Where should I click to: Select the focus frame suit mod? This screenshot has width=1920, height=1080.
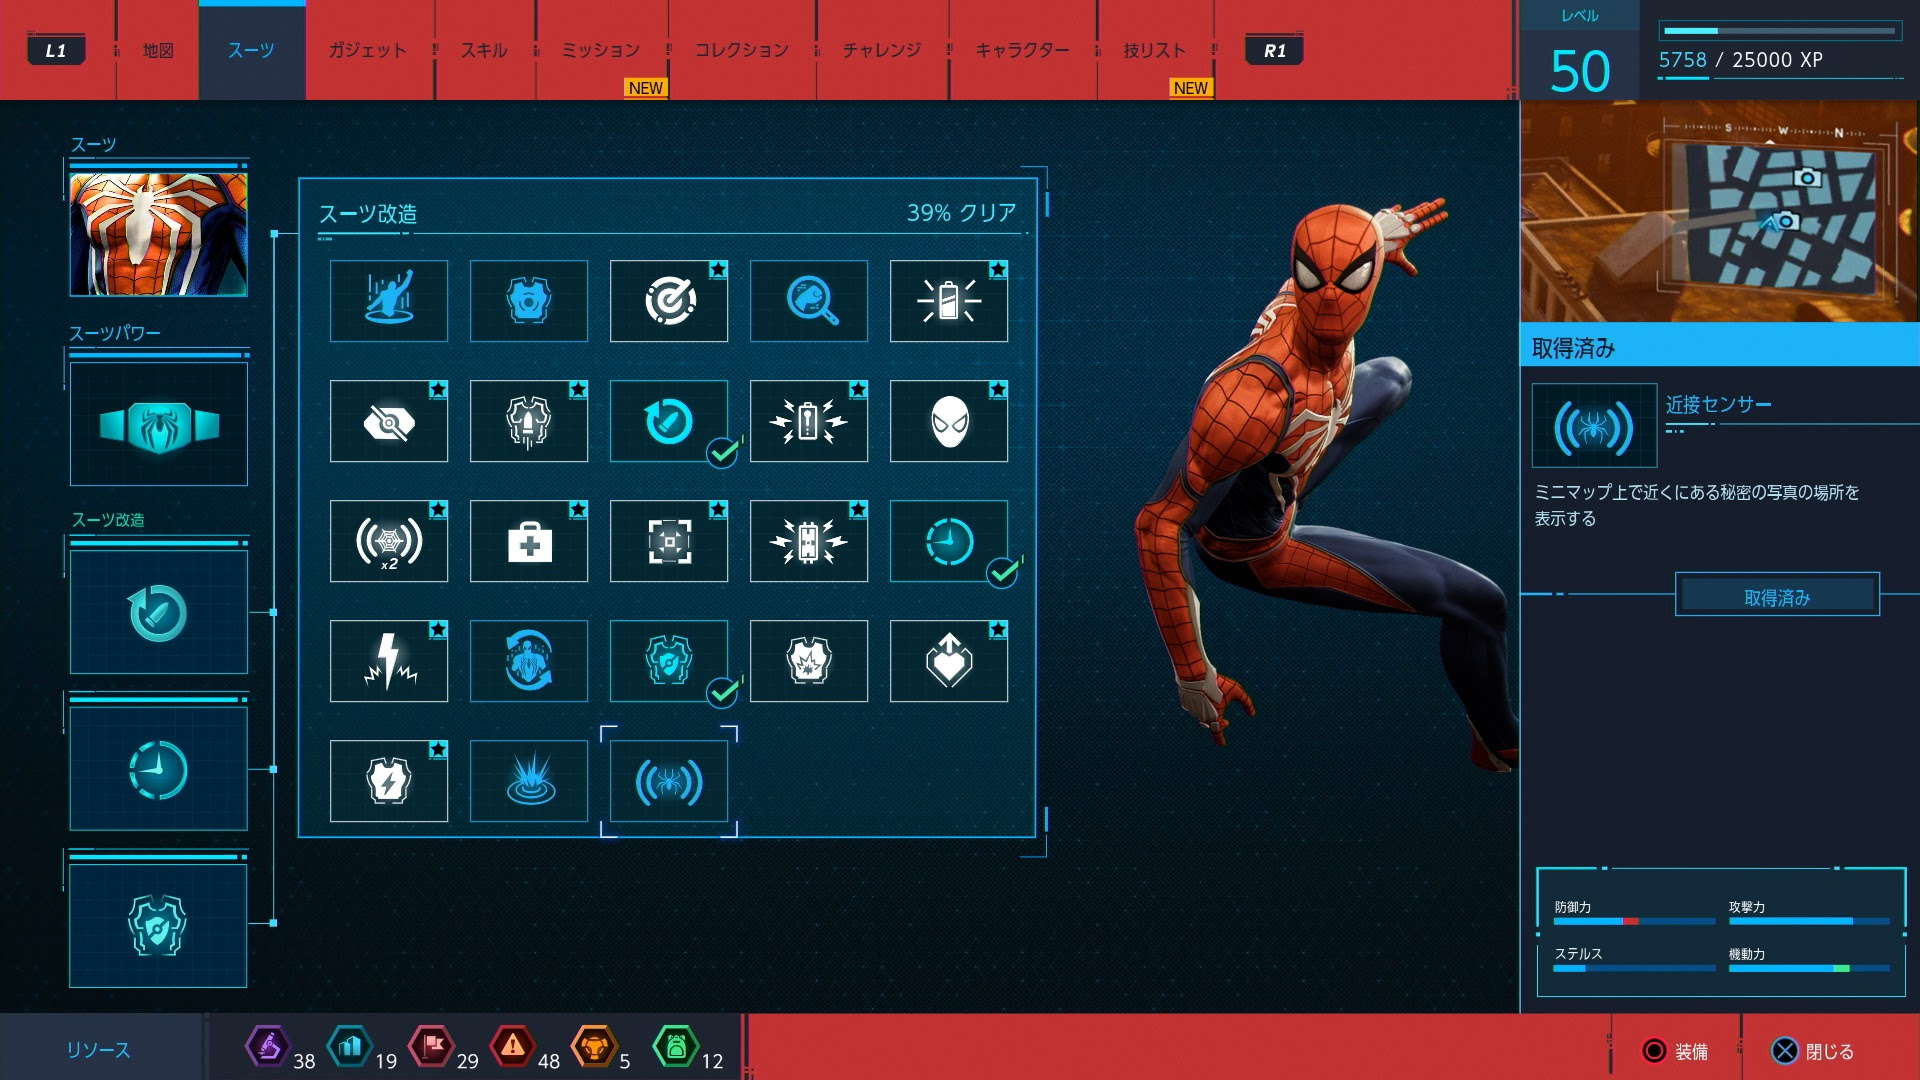coord(669,541)
